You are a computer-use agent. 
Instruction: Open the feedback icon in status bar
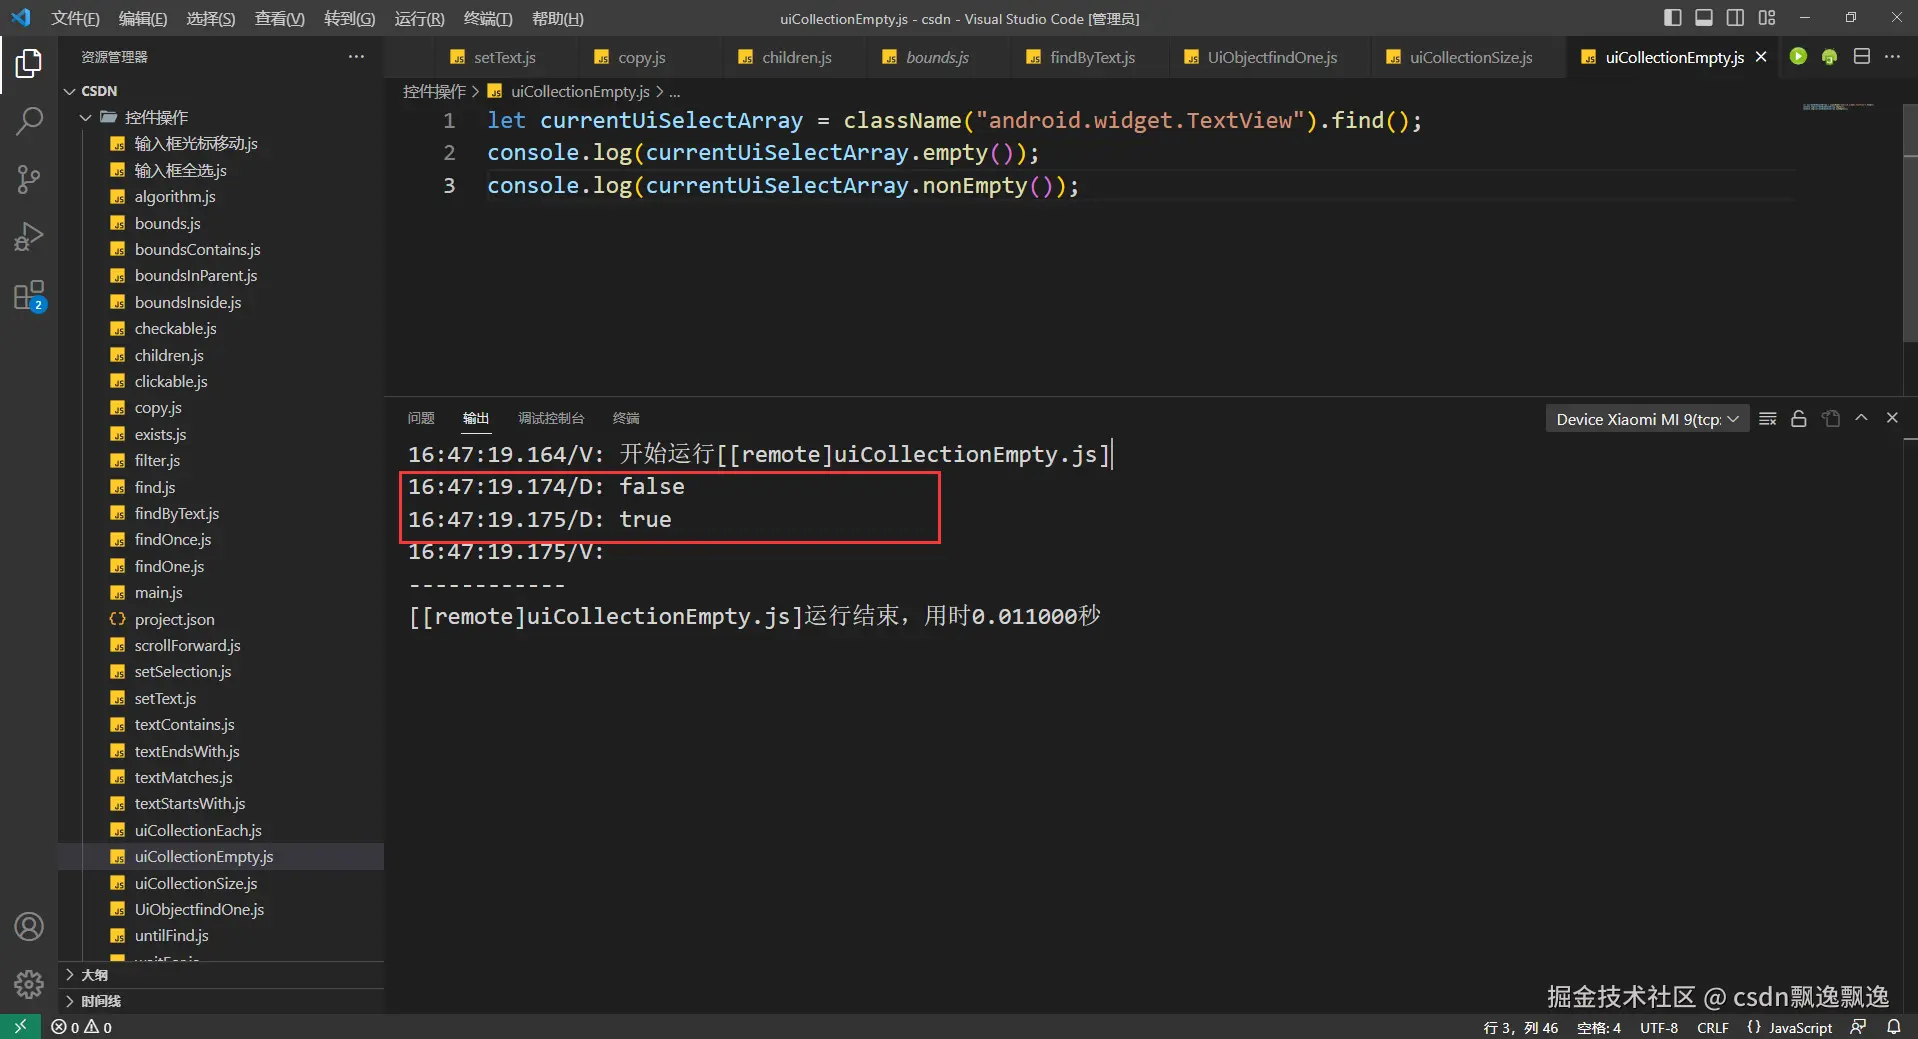click(1858, 1027)
